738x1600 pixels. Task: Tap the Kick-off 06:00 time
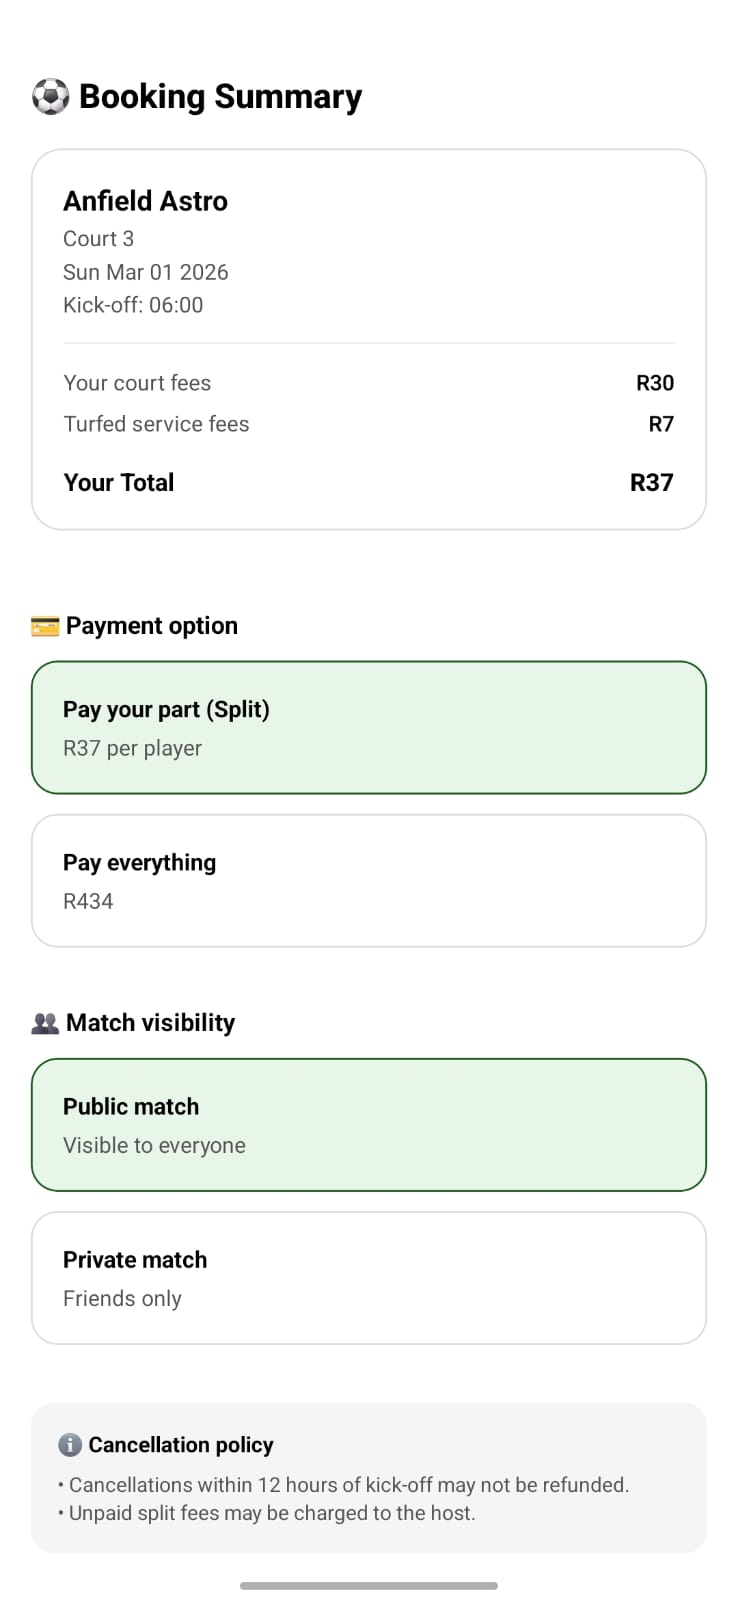[x=133, y=305]
